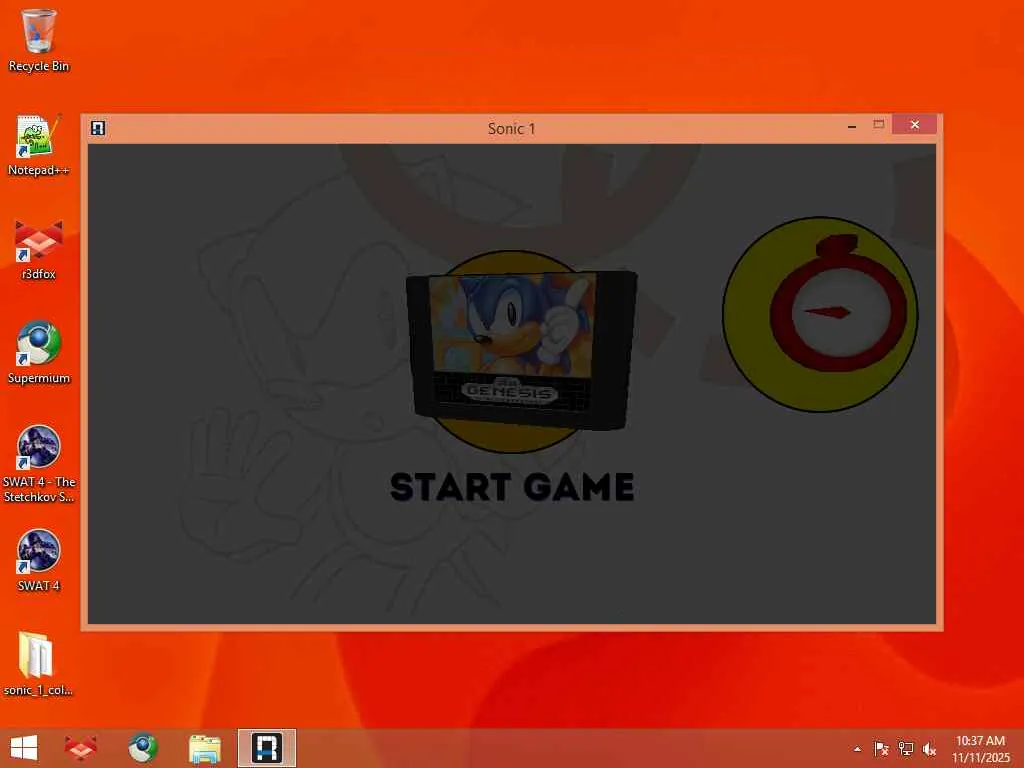Click the muted speaker volume icon

pyautogui.click(x=929, y=749)
